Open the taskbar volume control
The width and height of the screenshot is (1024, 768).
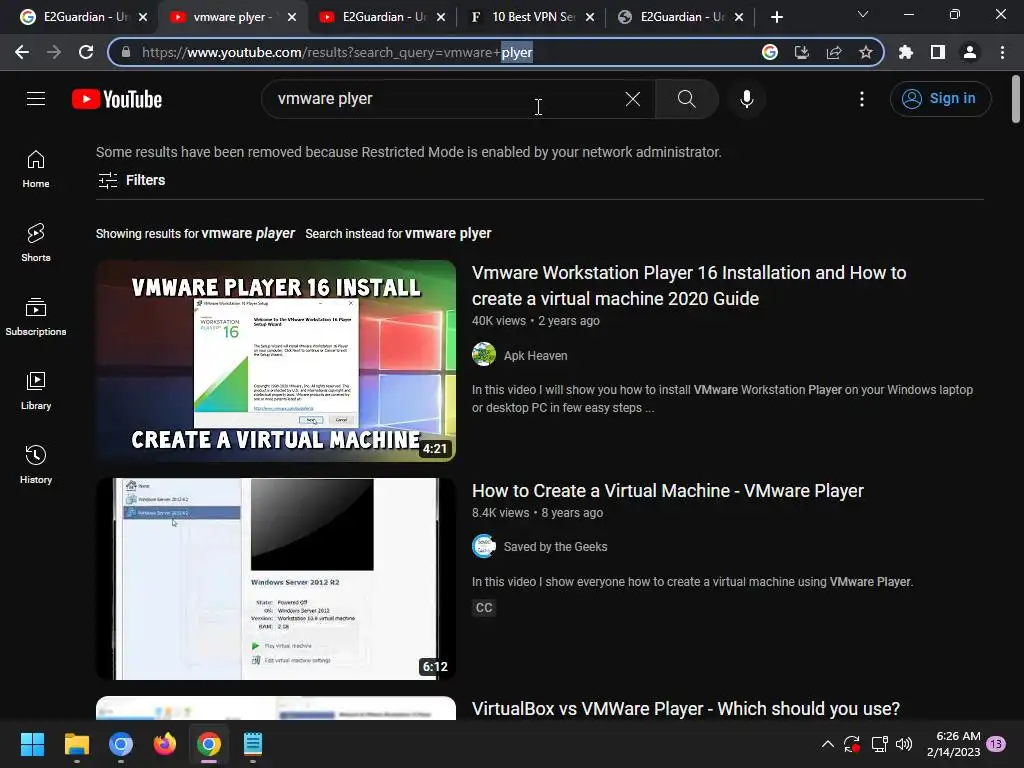(x=904, y=744)
